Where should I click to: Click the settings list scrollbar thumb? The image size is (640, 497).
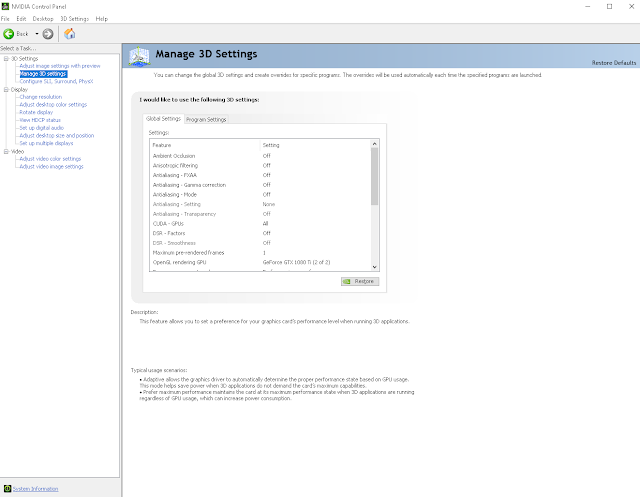pos(374,176)
